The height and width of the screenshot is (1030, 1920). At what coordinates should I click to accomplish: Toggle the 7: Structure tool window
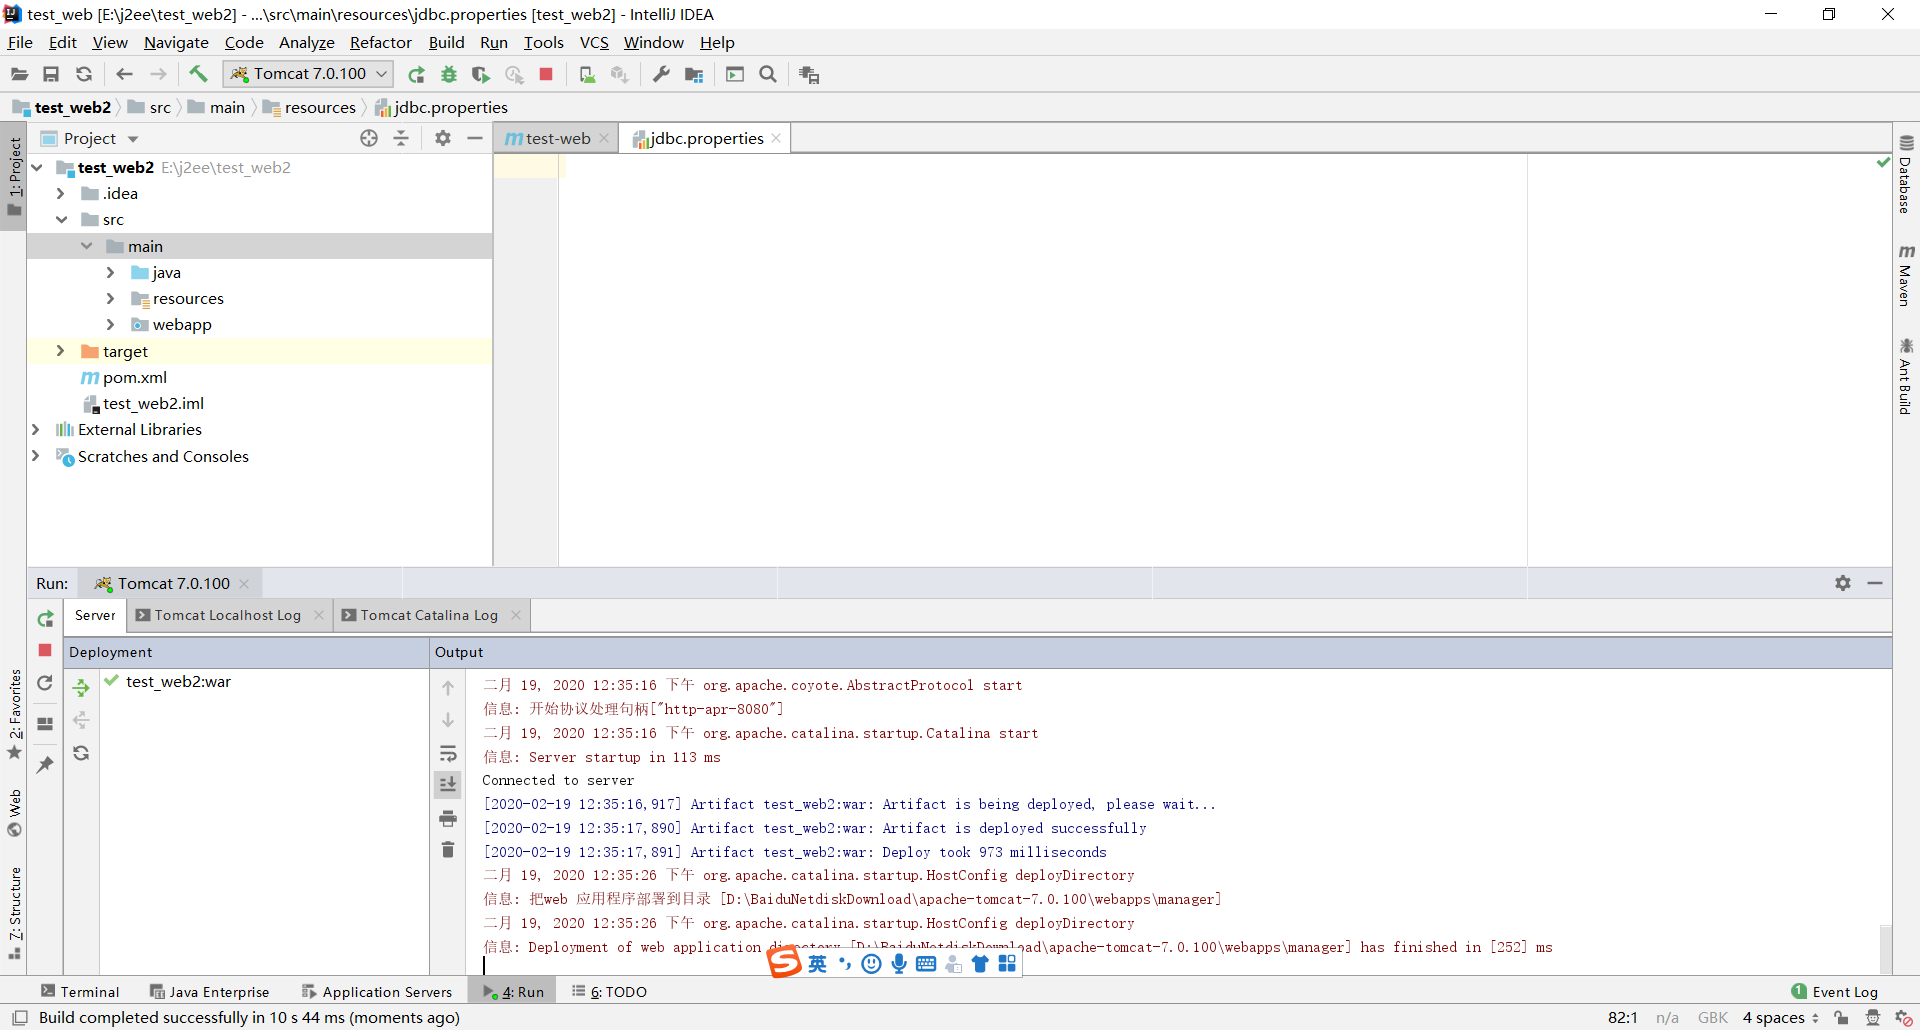tap(14, 913)
